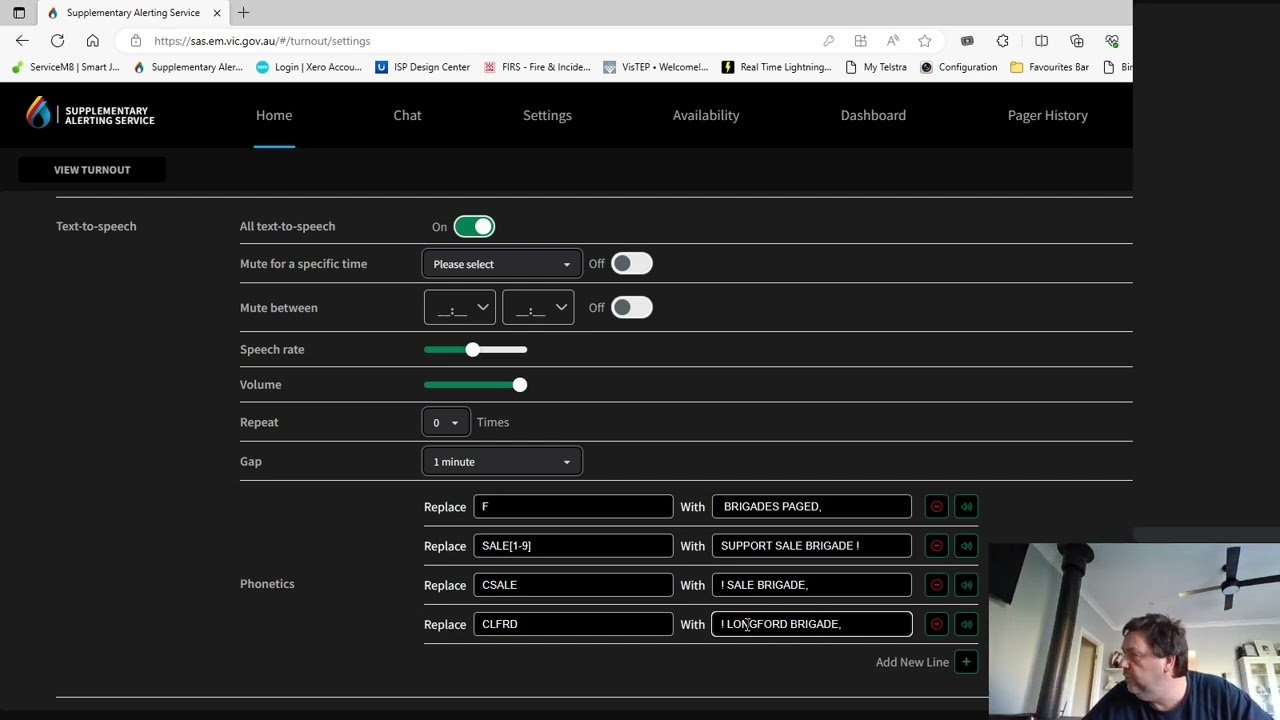Click the Replace field containing CLFRD

coord(573,624)
